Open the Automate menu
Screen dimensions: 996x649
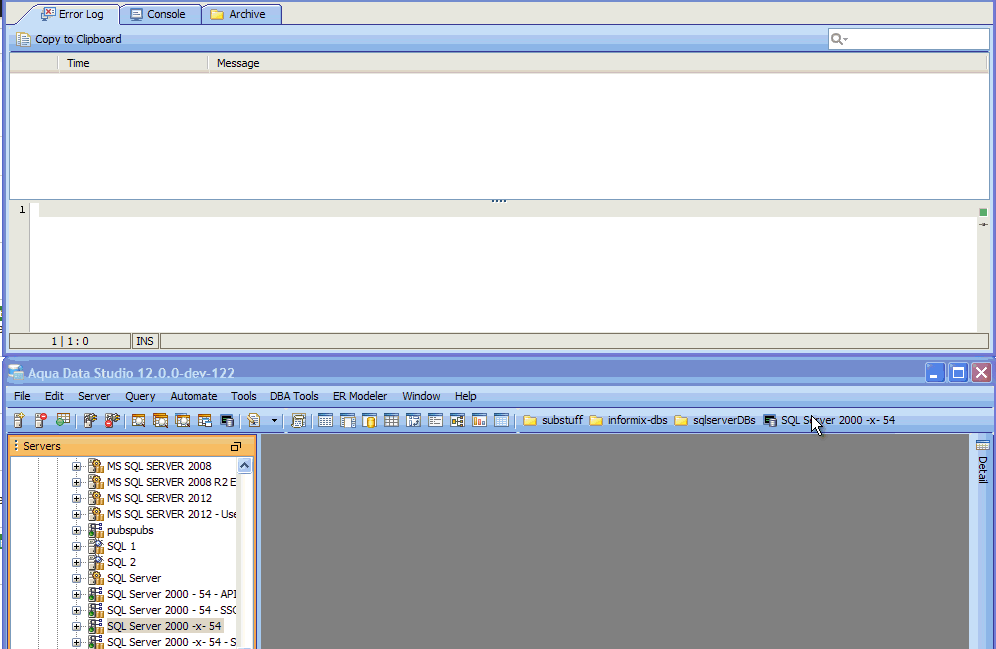(194, 396)
